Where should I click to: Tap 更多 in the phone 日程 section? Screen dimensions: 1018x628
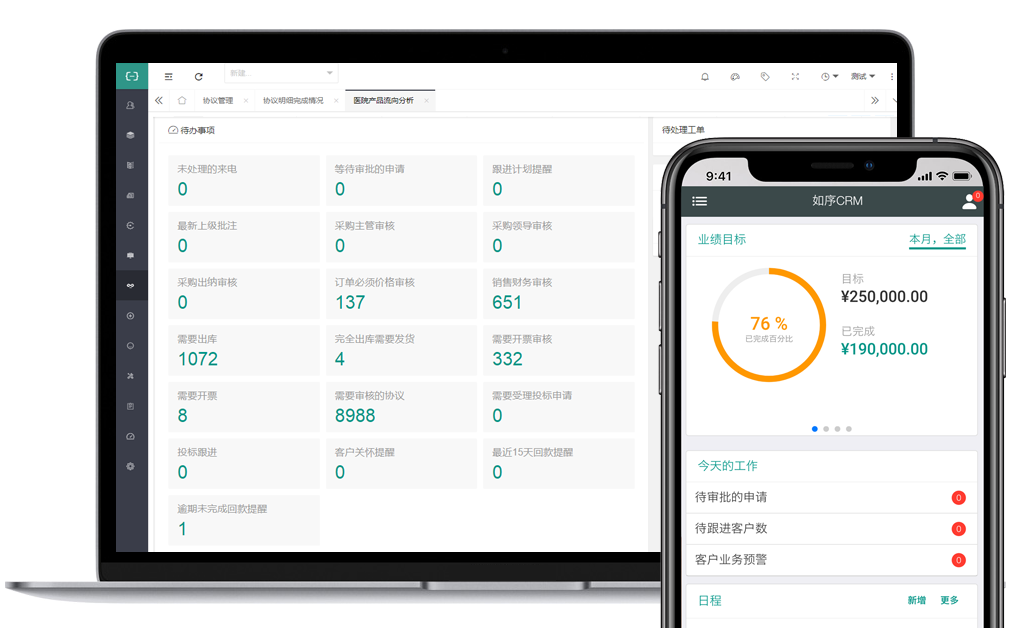949,601
